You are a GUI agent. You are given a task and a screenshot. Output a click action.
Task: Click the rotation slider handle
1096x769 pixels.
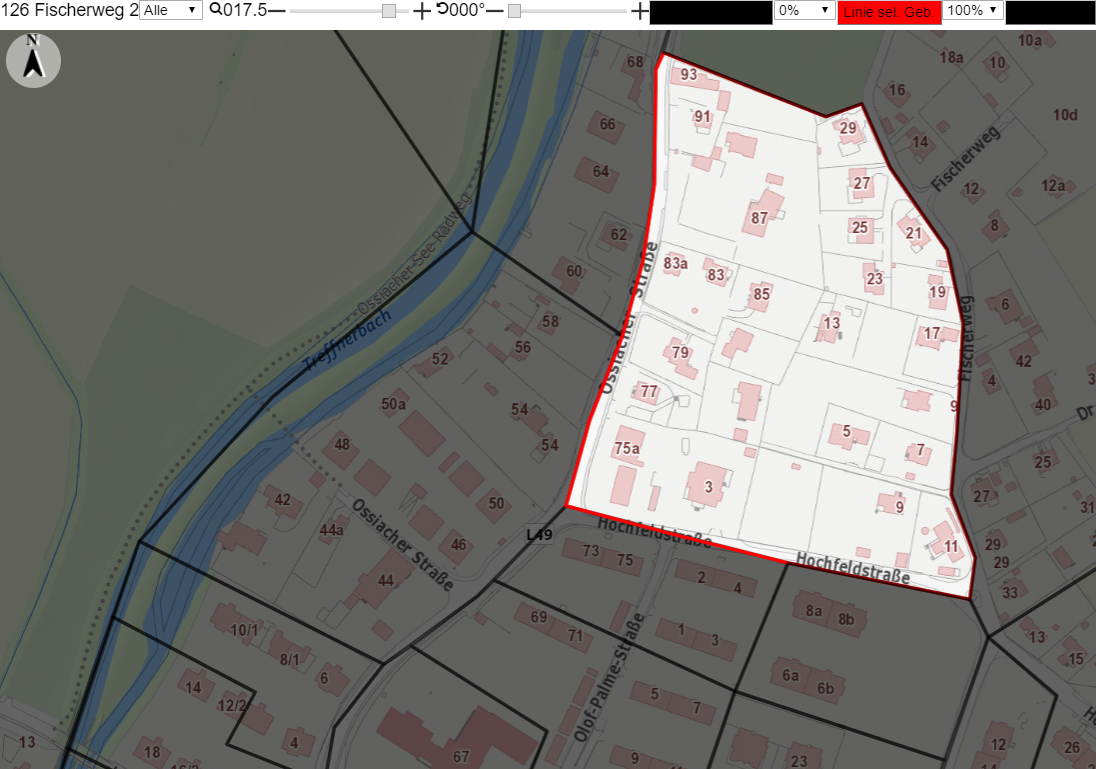[514, 10]
